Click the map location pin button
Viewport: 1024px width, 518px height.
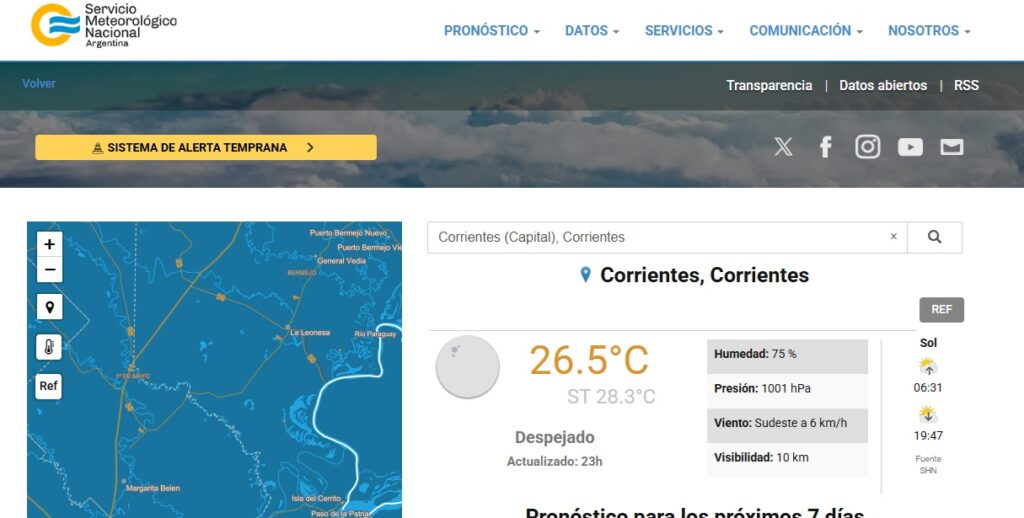(49, 307)
